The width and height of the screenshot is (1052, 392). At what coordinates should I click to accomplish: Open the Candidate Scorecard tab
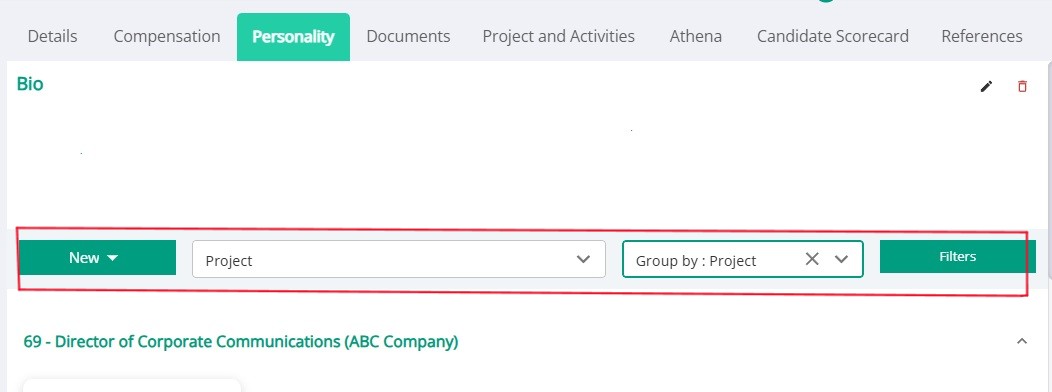833,36
